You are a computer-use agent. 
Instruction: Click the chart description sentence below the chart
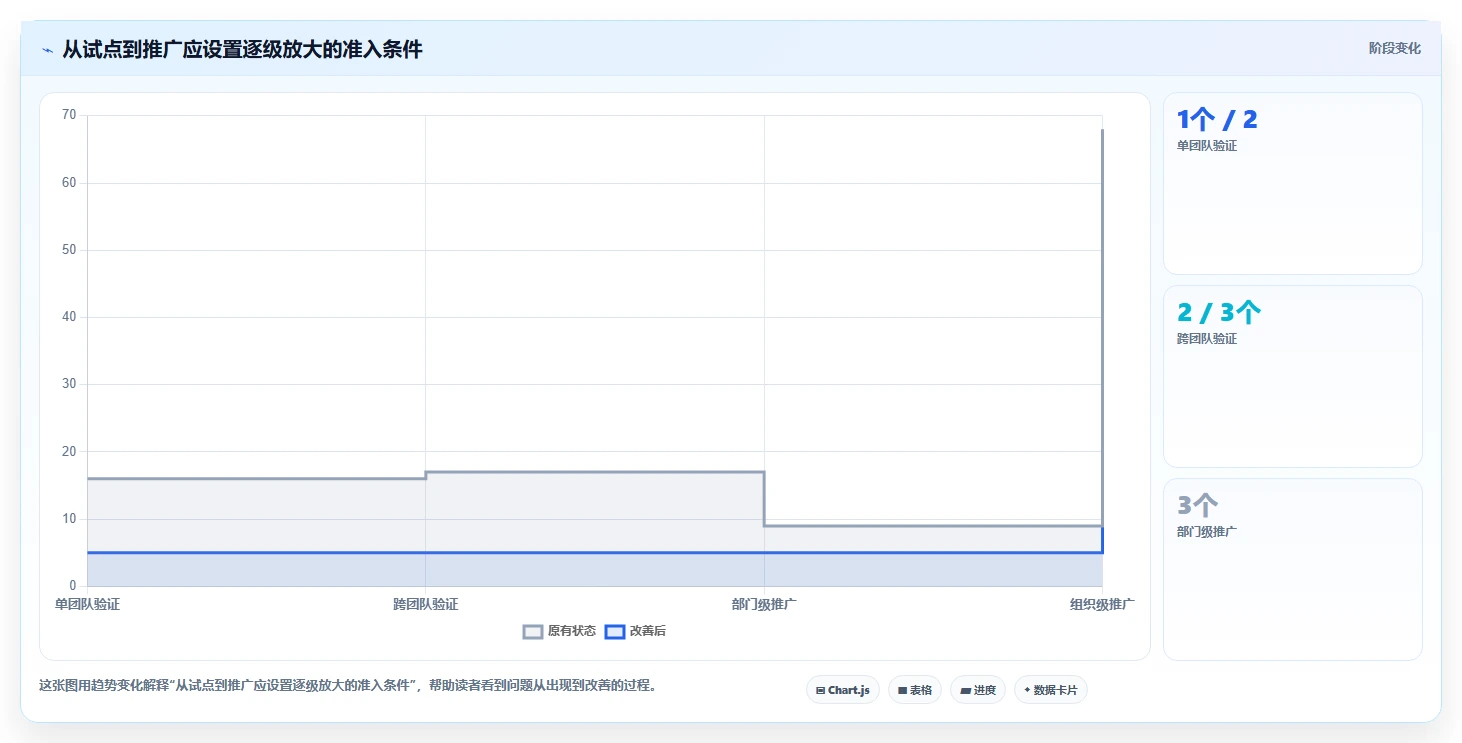pyautogui.click(x=348, y=686)
